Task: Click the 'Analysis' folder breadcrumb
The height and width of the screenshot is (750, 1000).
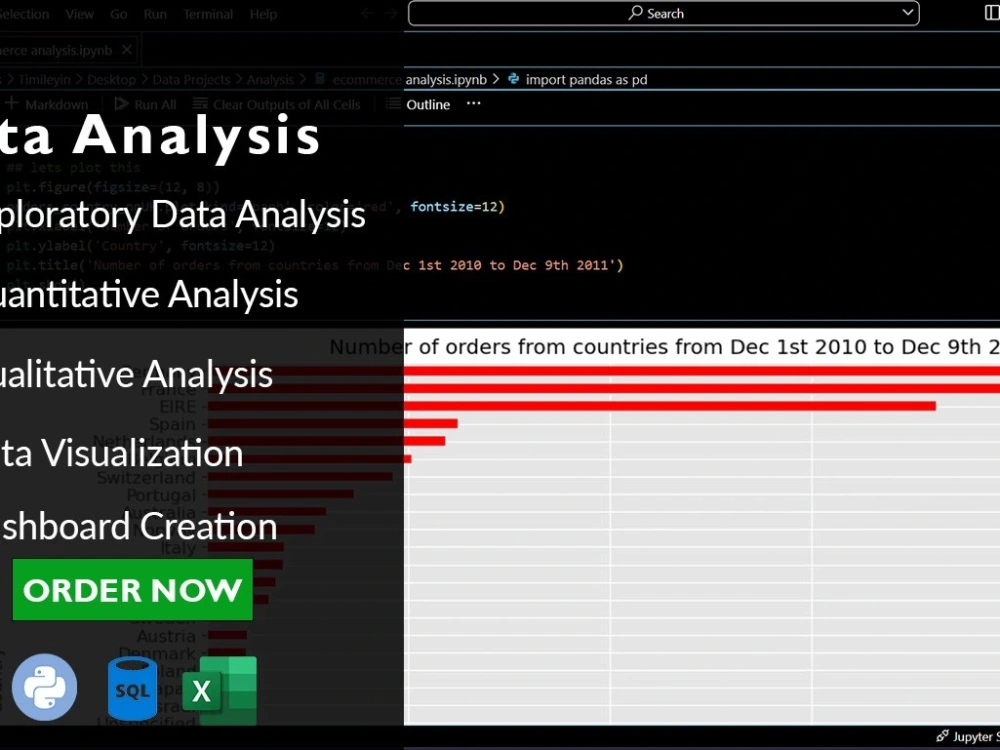Action: point(270,80)
